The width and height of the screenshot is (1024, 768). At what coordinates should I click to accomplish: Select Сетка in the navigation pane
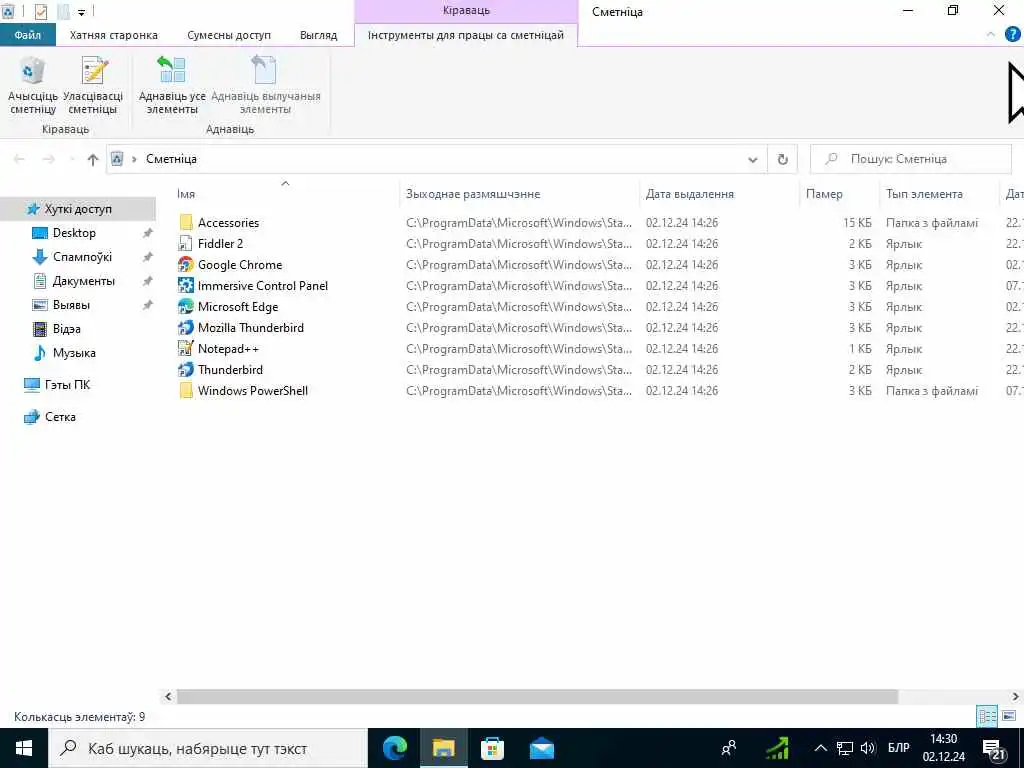pyautogui.click(x=60, y=417)
